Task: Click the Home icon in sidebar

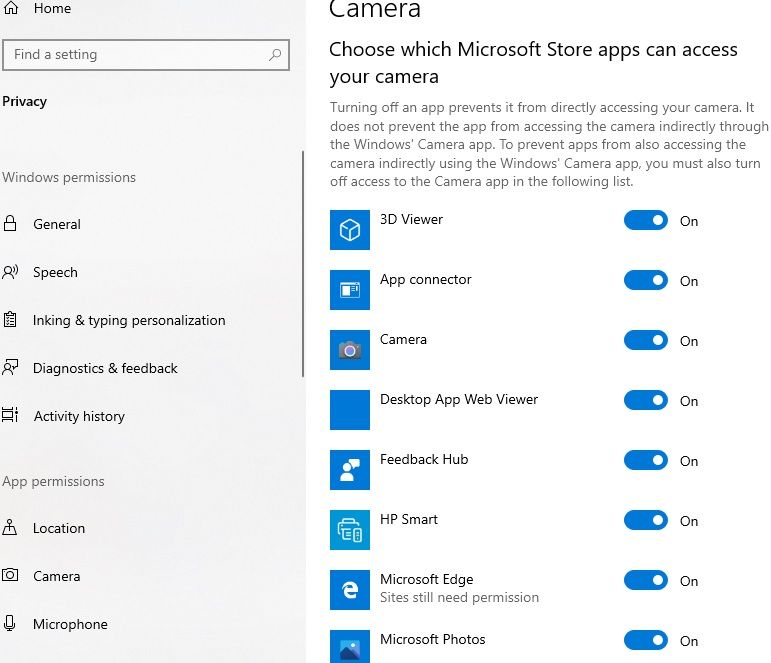Action: pos(11,8)
